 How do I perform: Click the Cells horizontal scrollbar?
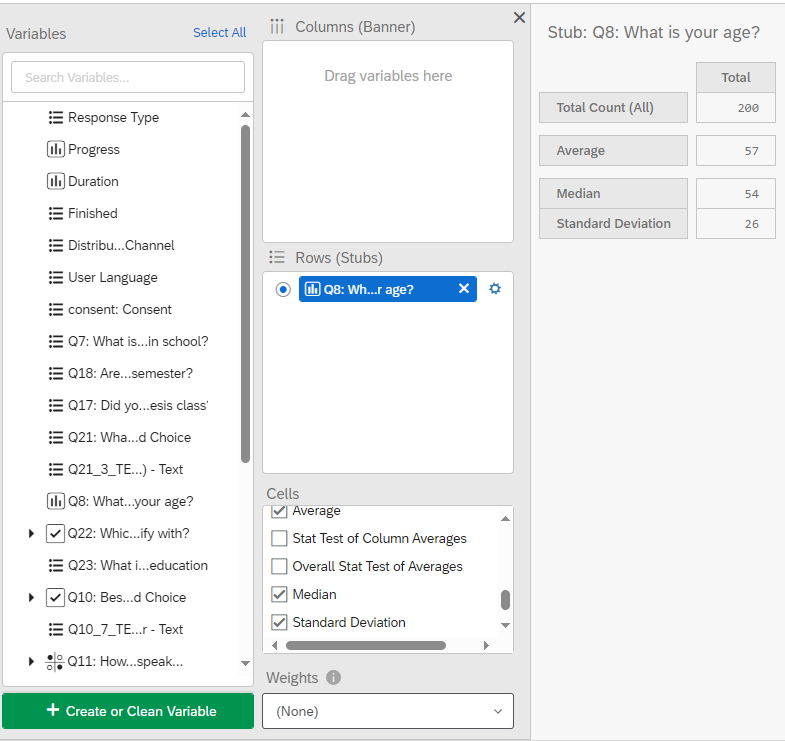365,645
